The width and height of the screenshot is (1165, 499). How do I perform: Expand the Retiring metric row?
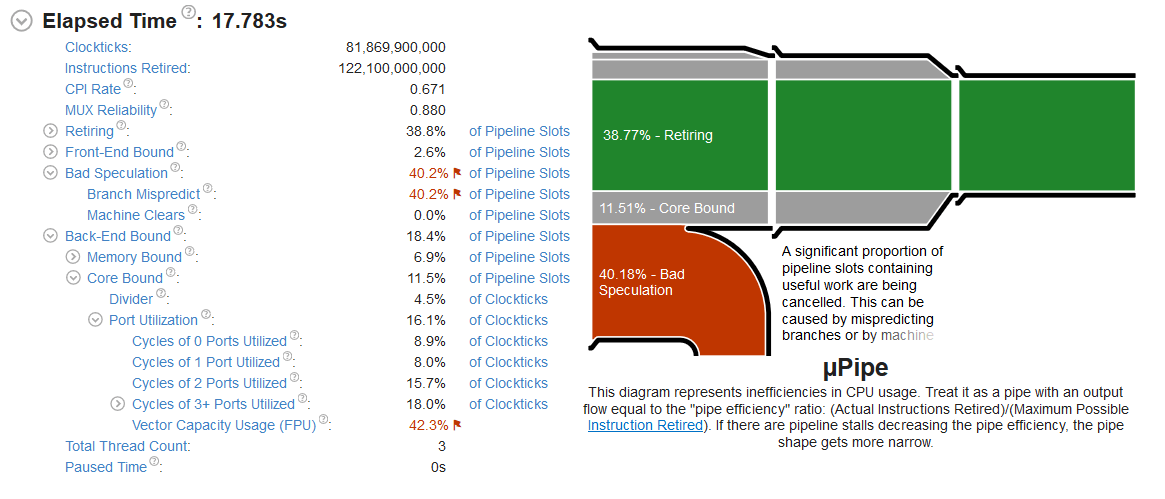(51, 131)
